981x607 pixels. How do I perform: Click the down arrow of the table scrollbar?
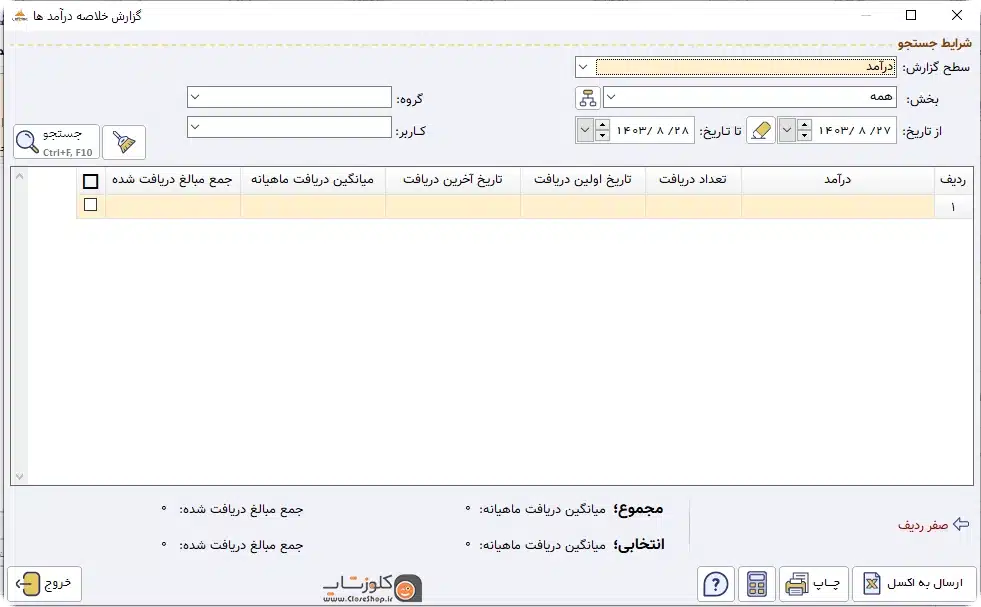[x=19, y=477]
